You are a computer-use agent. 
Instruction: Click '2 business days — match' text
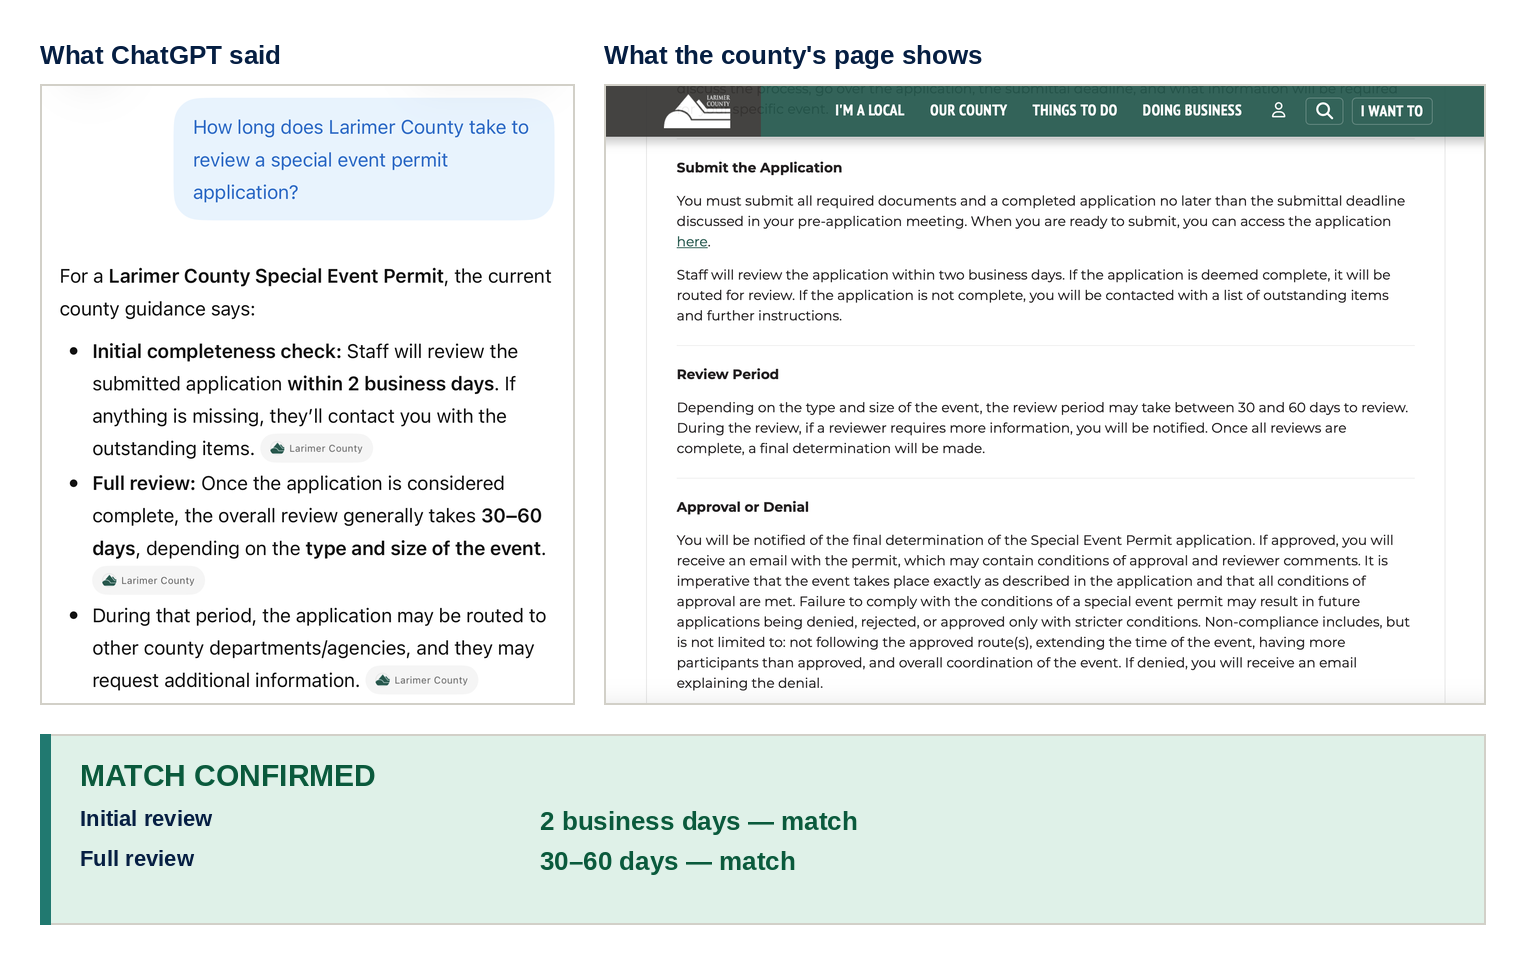pyautogui.click(x=698, y=821)
